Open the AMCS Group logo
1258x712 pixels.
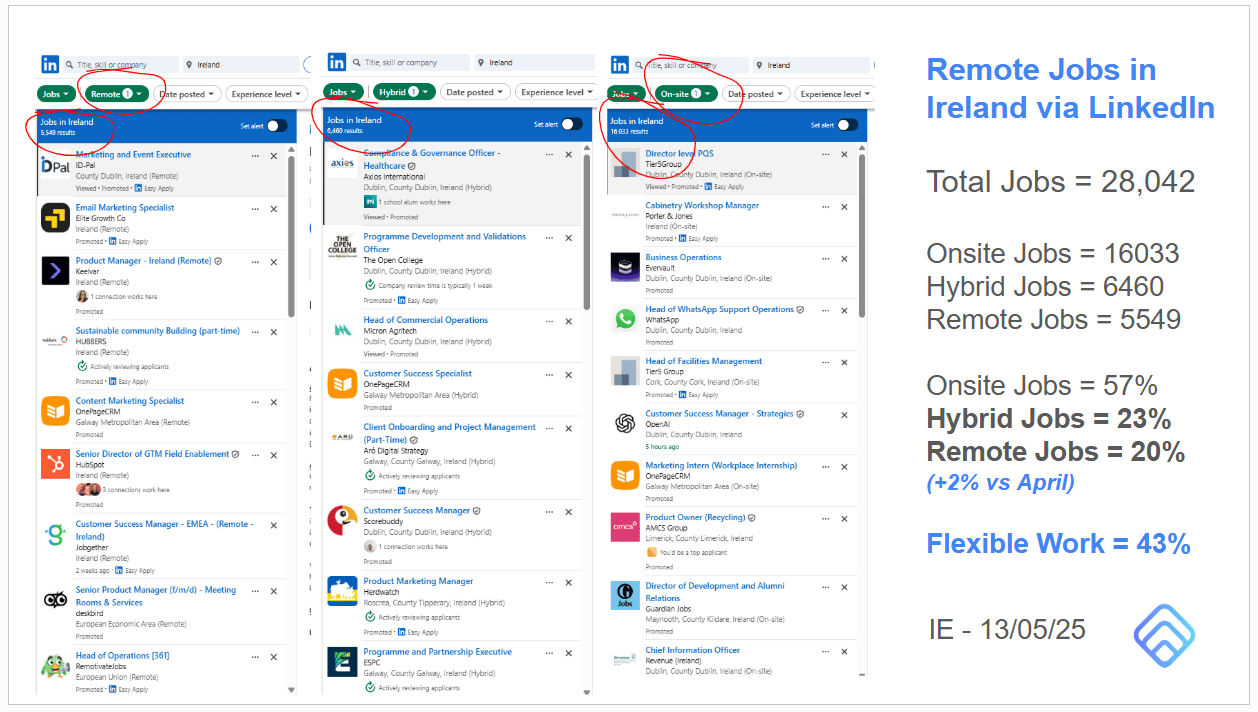point(625,527)
